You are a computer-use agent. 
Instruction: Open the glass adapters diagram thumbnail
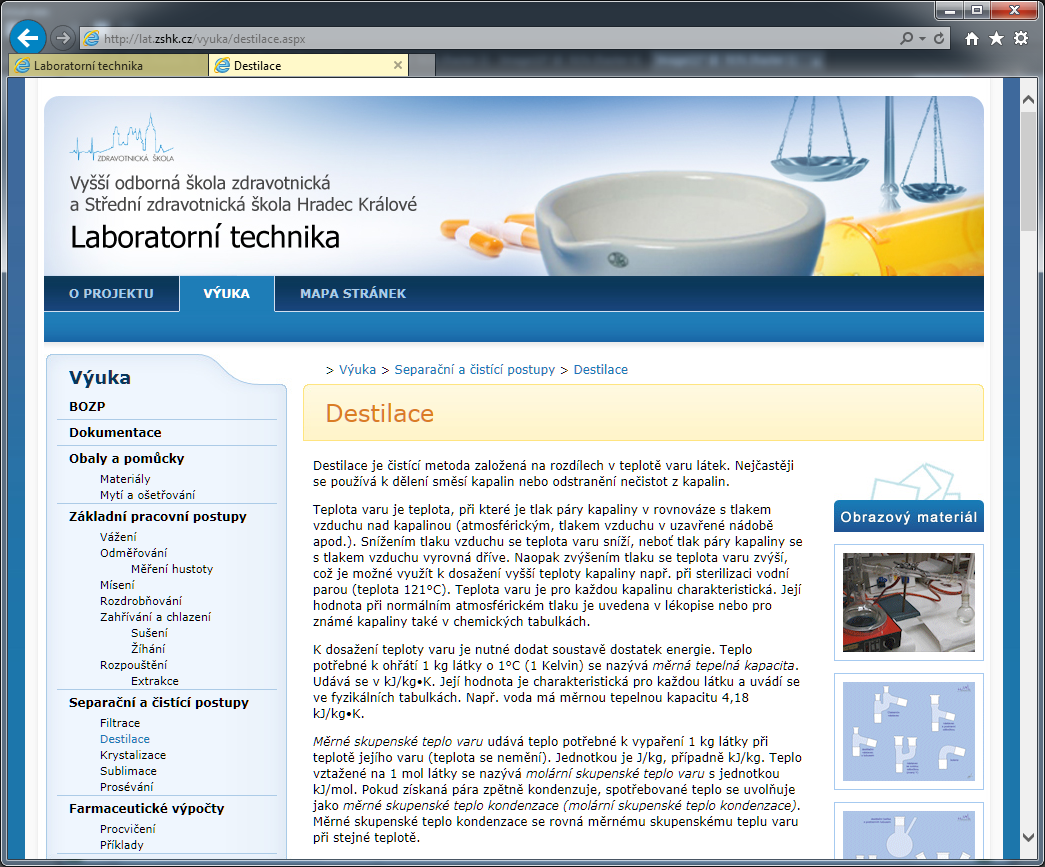908,731
